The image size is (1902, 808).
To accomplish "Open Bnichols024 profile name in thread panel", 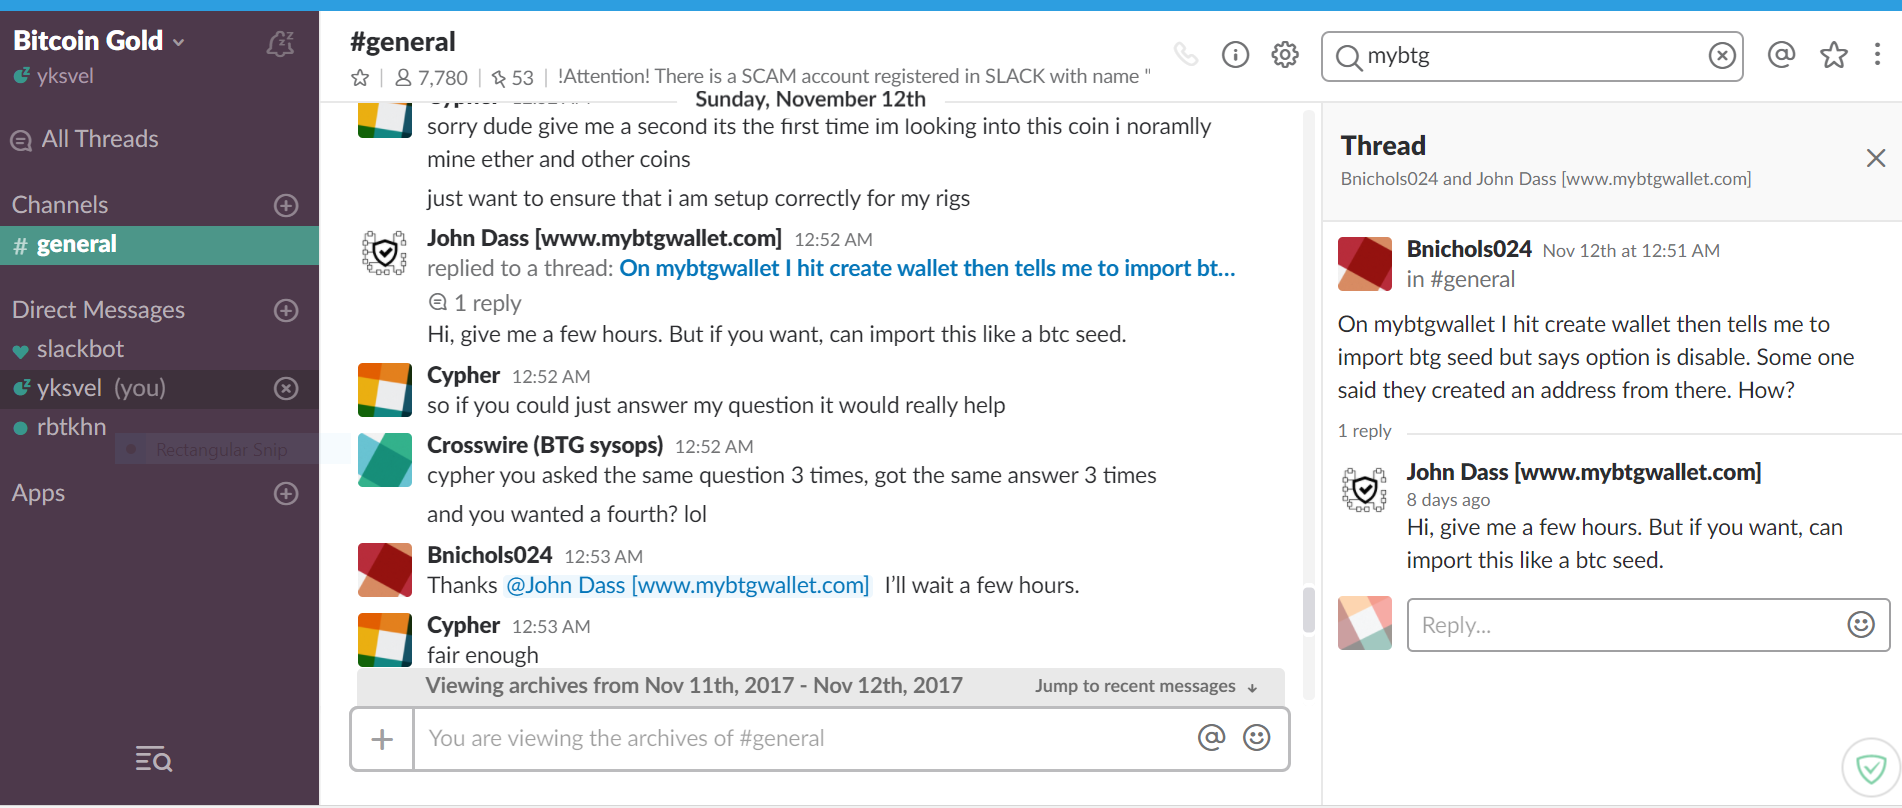I will [x=1469, y=249].
